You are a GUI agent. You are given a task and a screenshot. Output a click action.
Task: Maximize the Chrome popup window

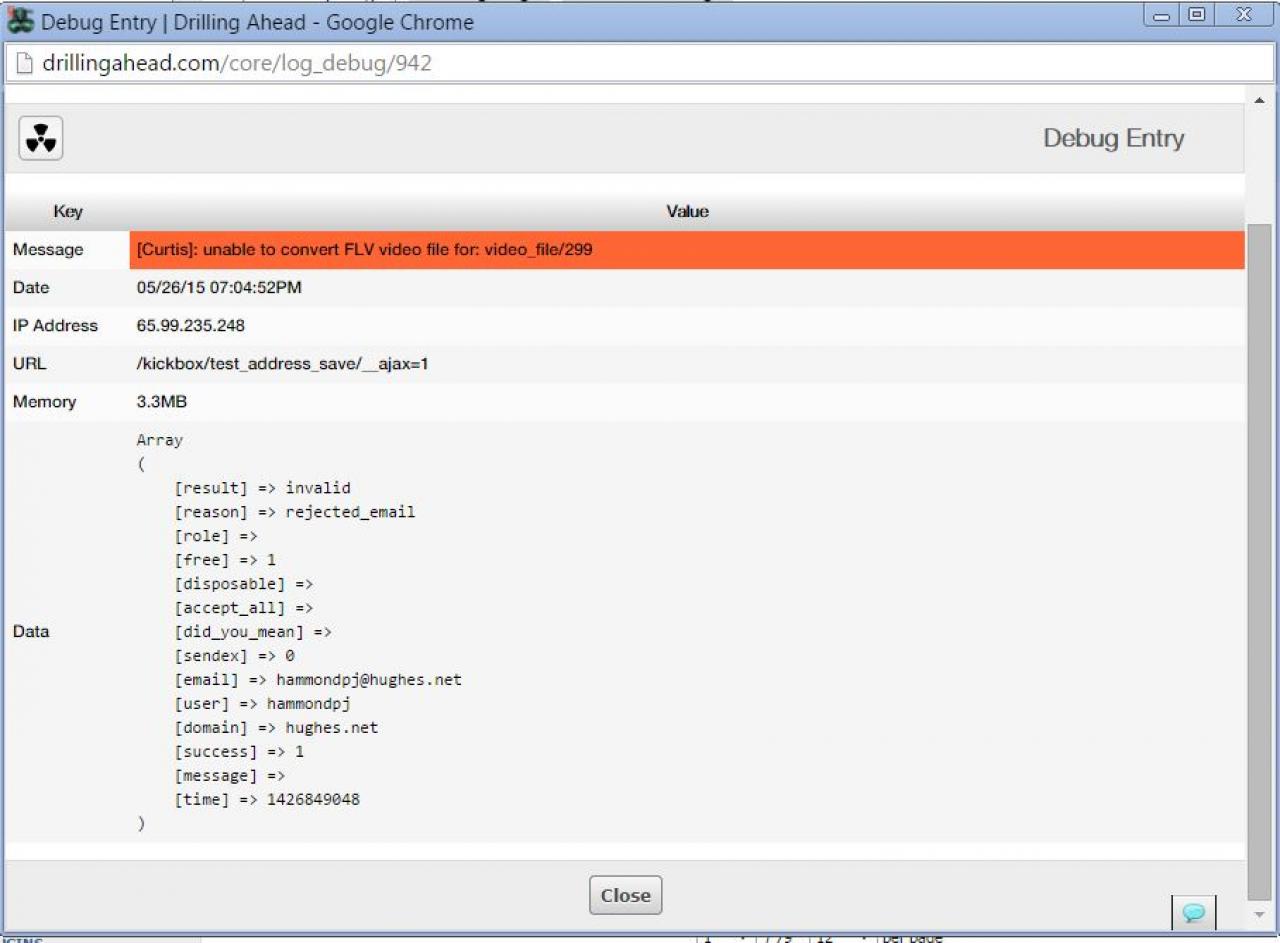pos(1196,15)
